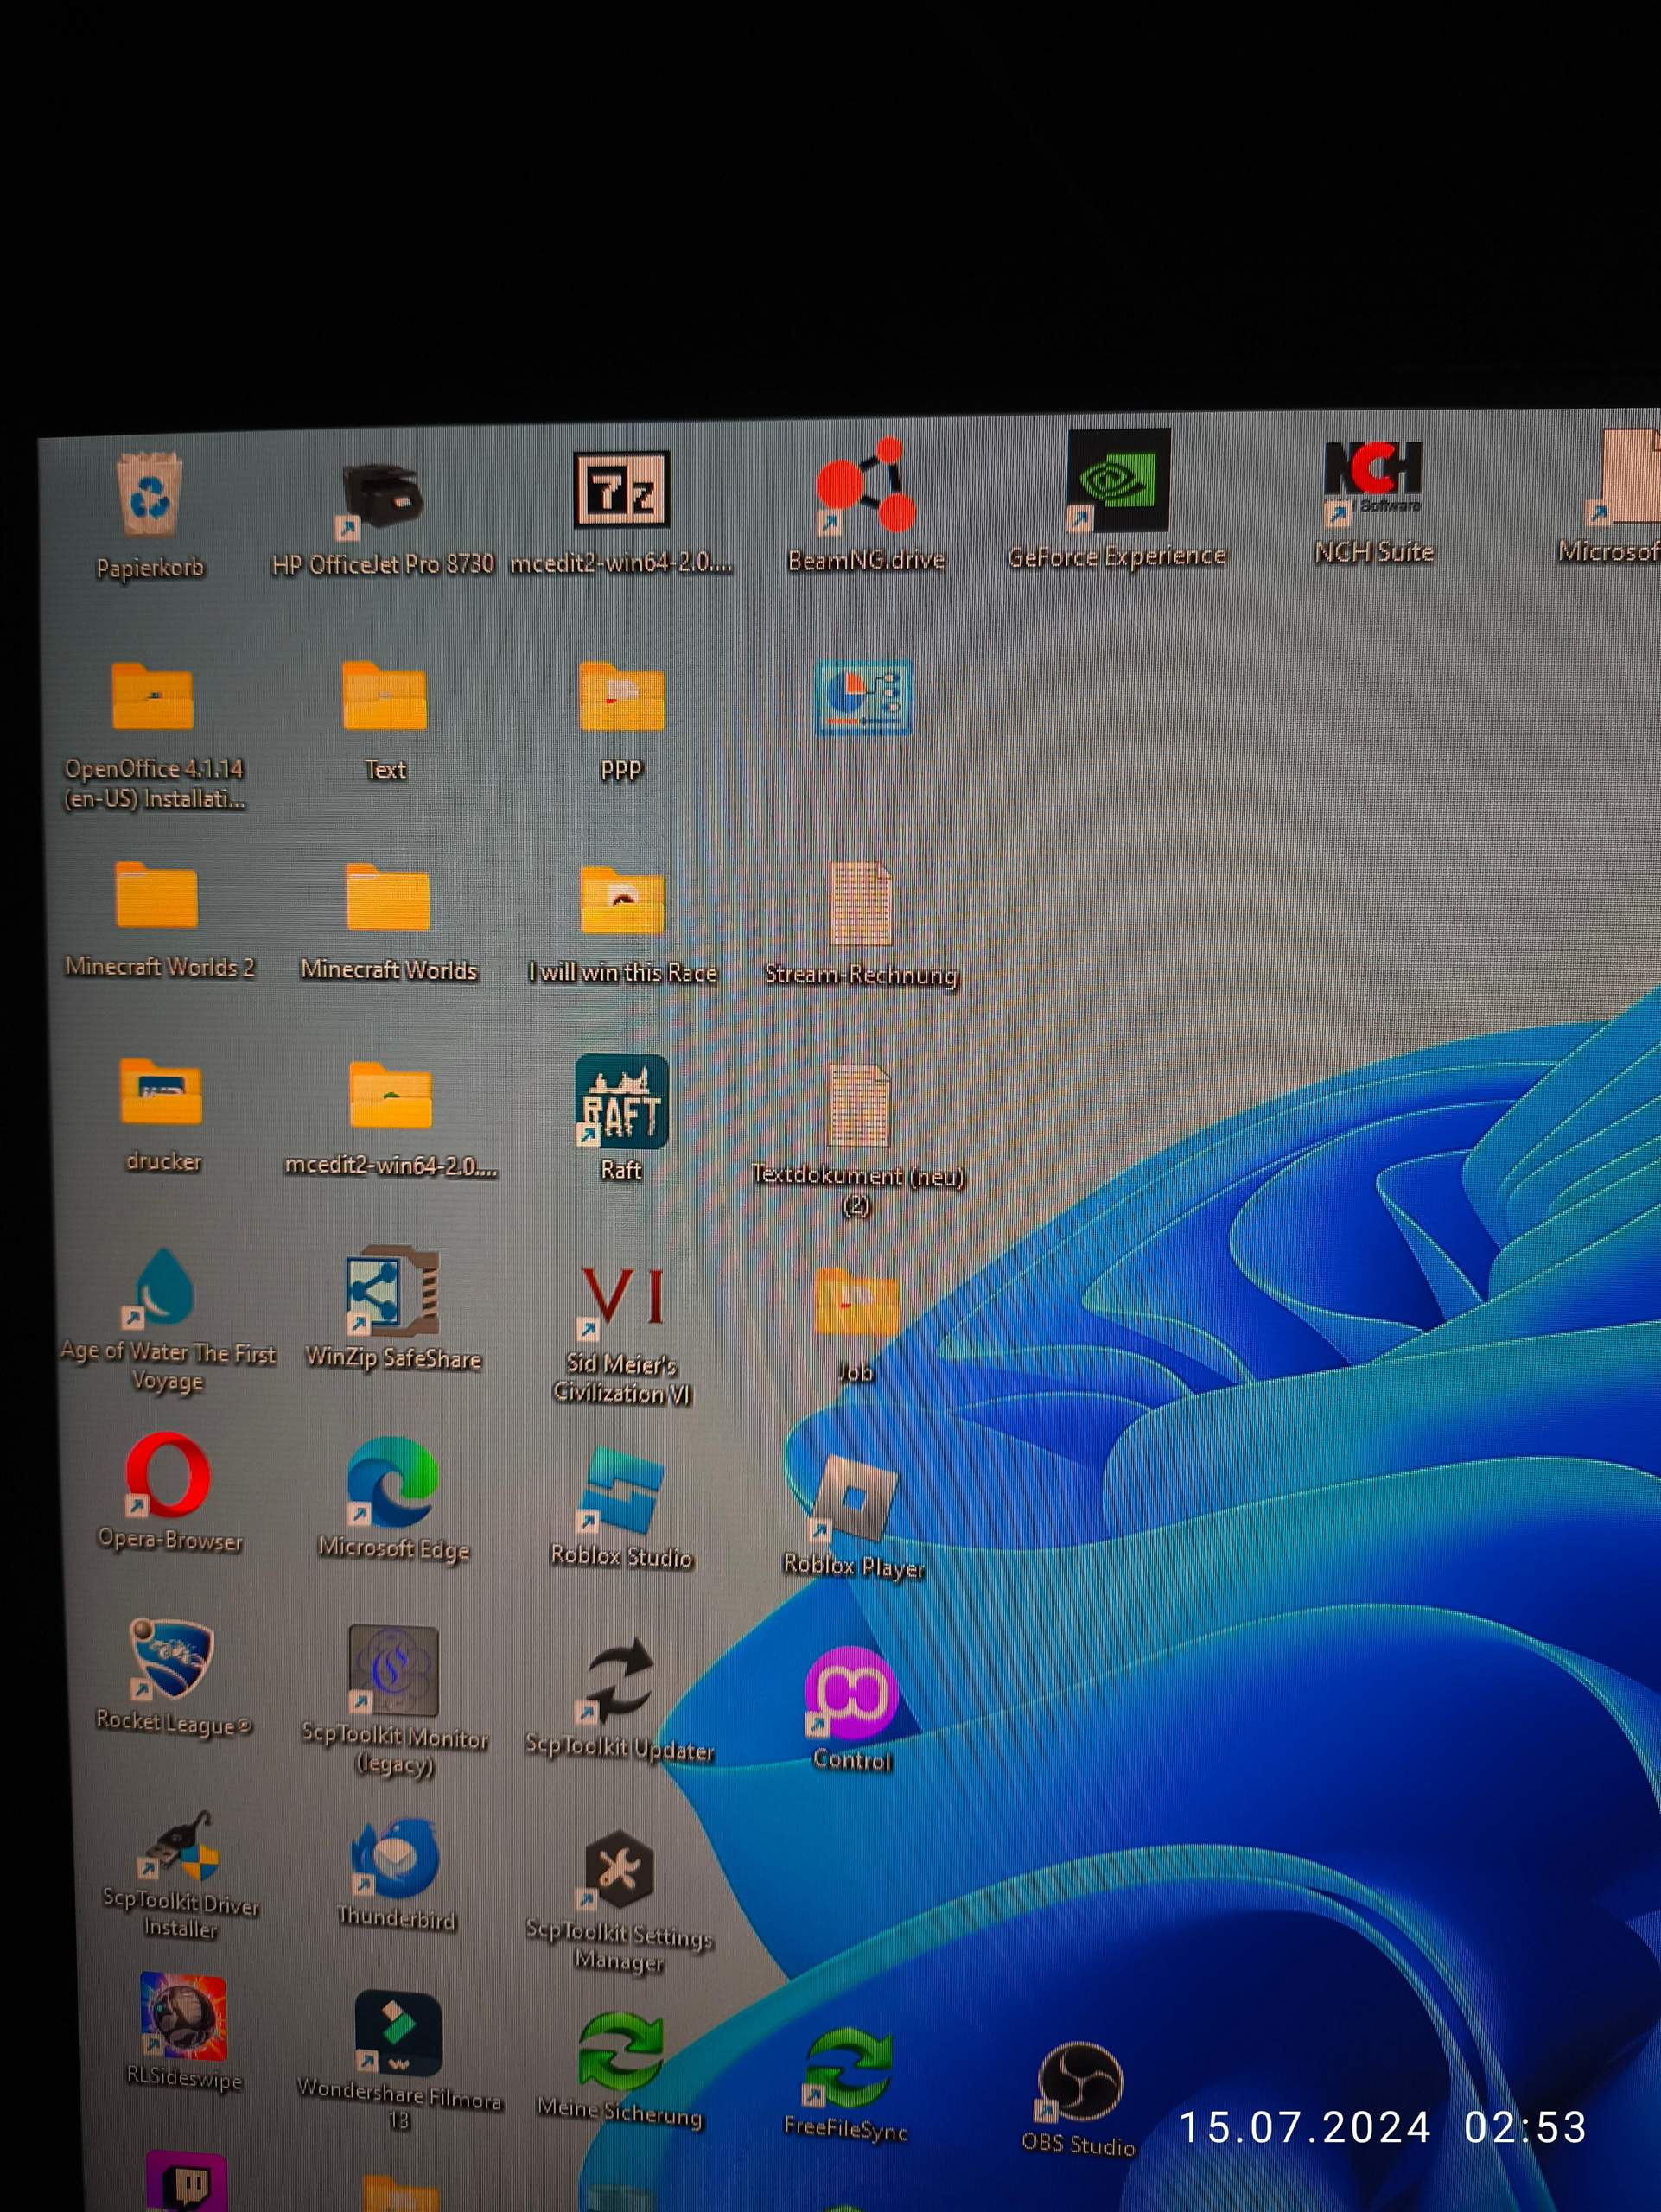Launch Roblox Player
This screenshot has height=2212, width=1661.
coord(853,1498)
